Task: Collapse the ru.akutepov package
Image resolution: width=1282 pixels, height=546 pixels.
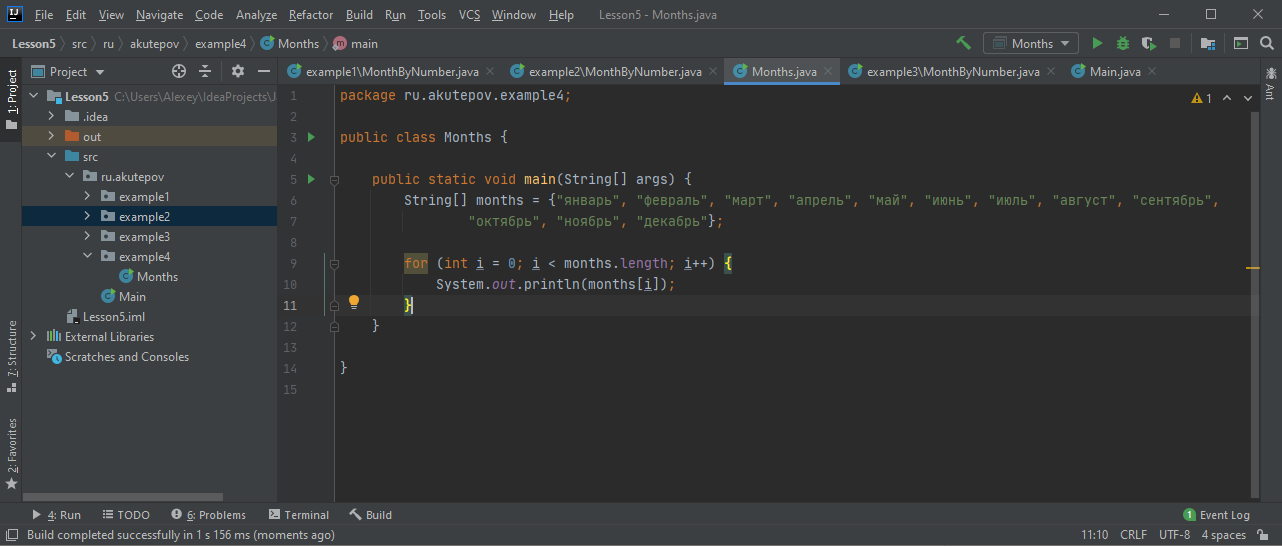Action: [70, 177]
